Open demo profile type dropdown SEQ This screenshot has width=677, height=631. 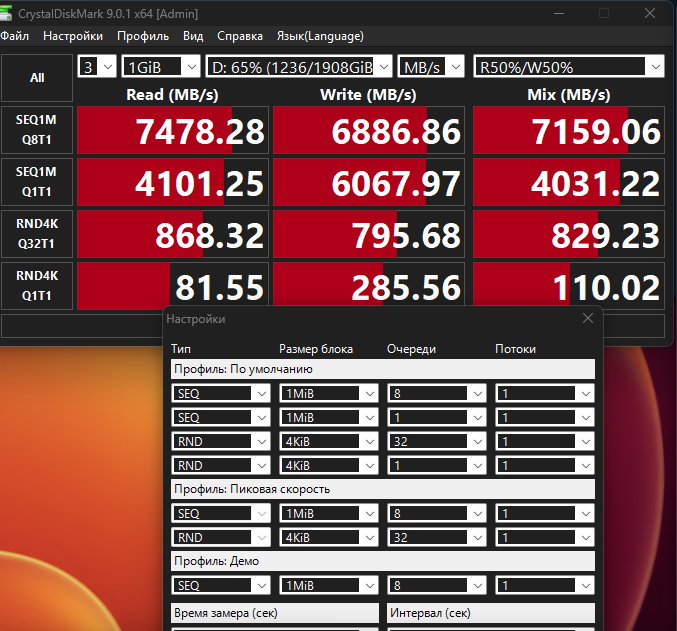pyautogui.click(x=221, y=585)
